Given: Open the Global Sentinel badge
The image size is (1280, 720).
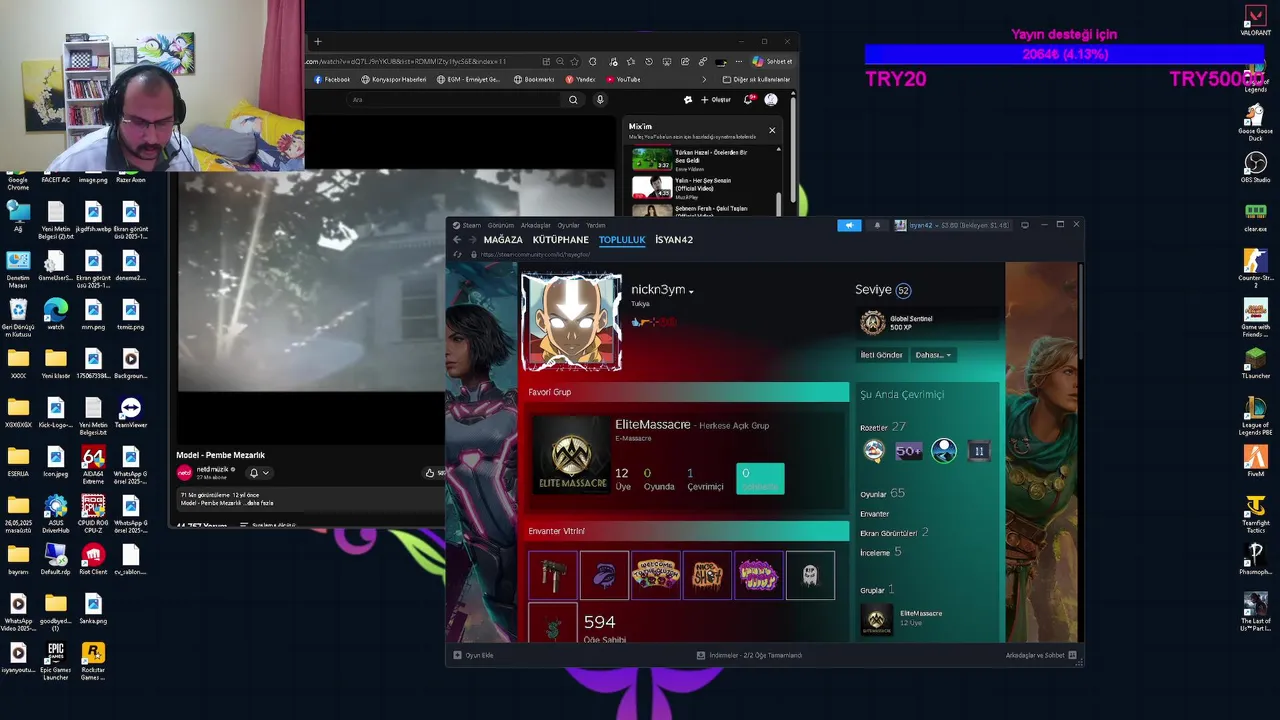Looking at the screenshot, I should (873, 322).
